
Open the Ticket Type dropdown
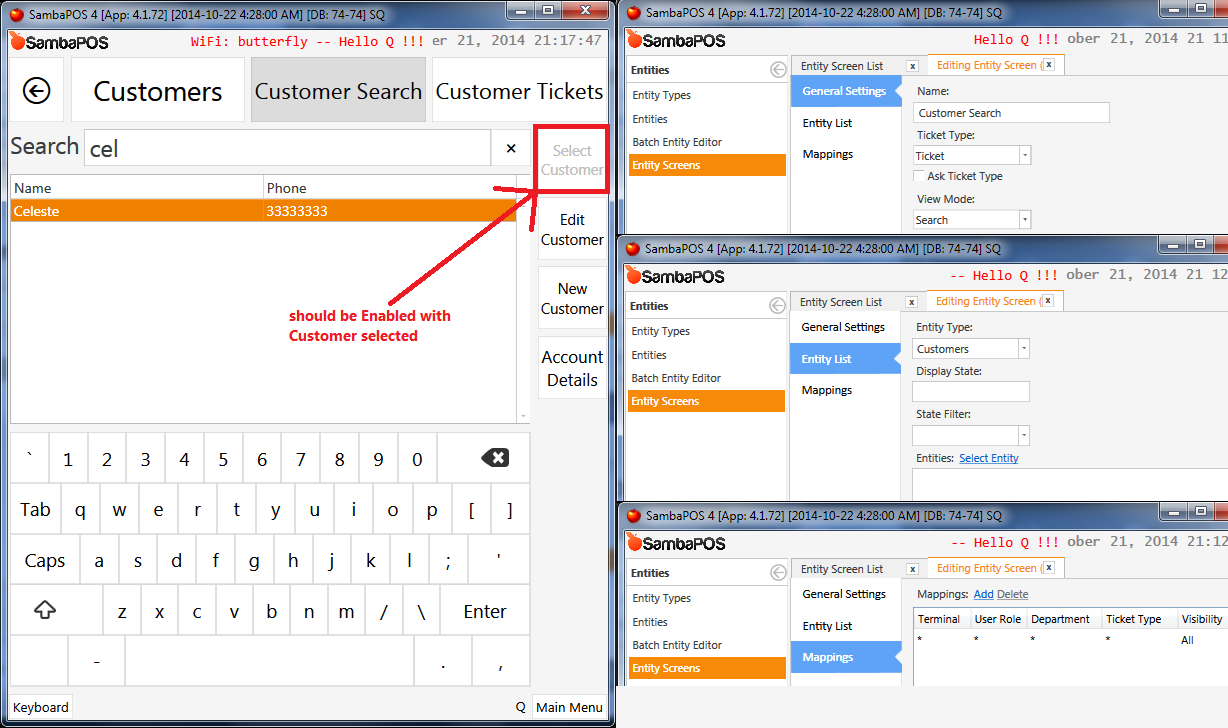[1025, 156]
